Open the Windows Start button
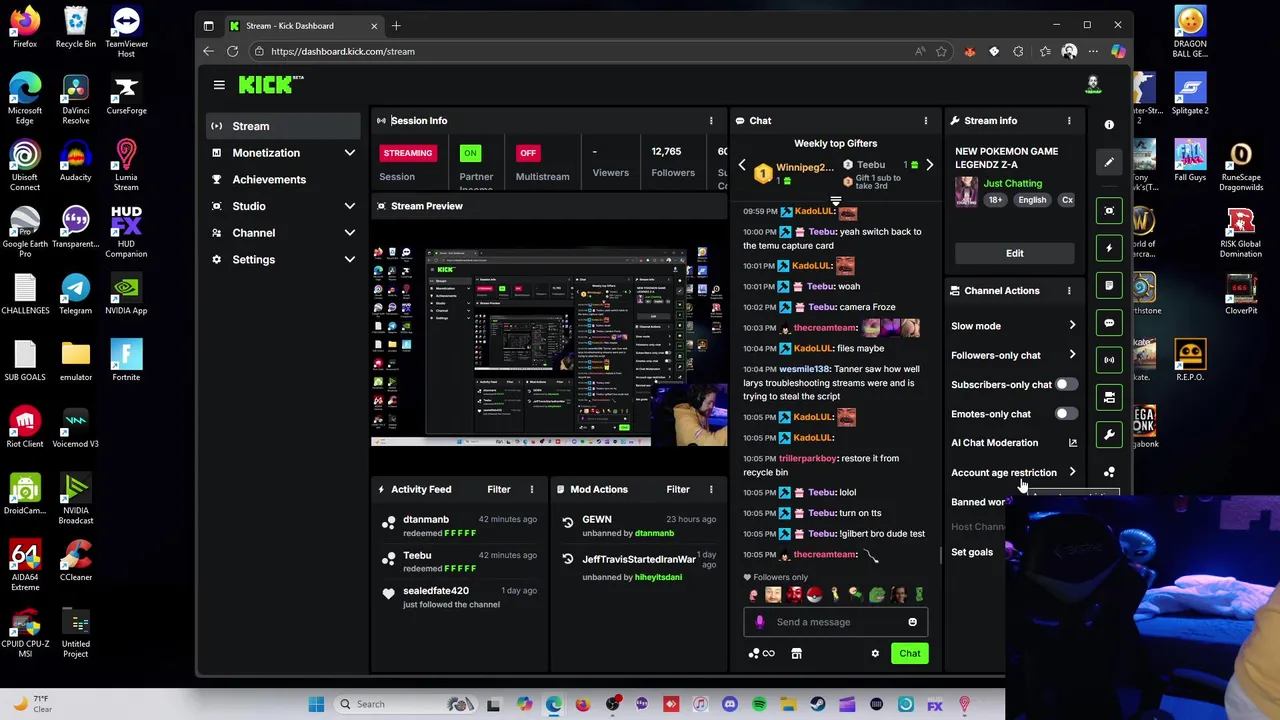The image size is (1280, 720). point(316,704)
